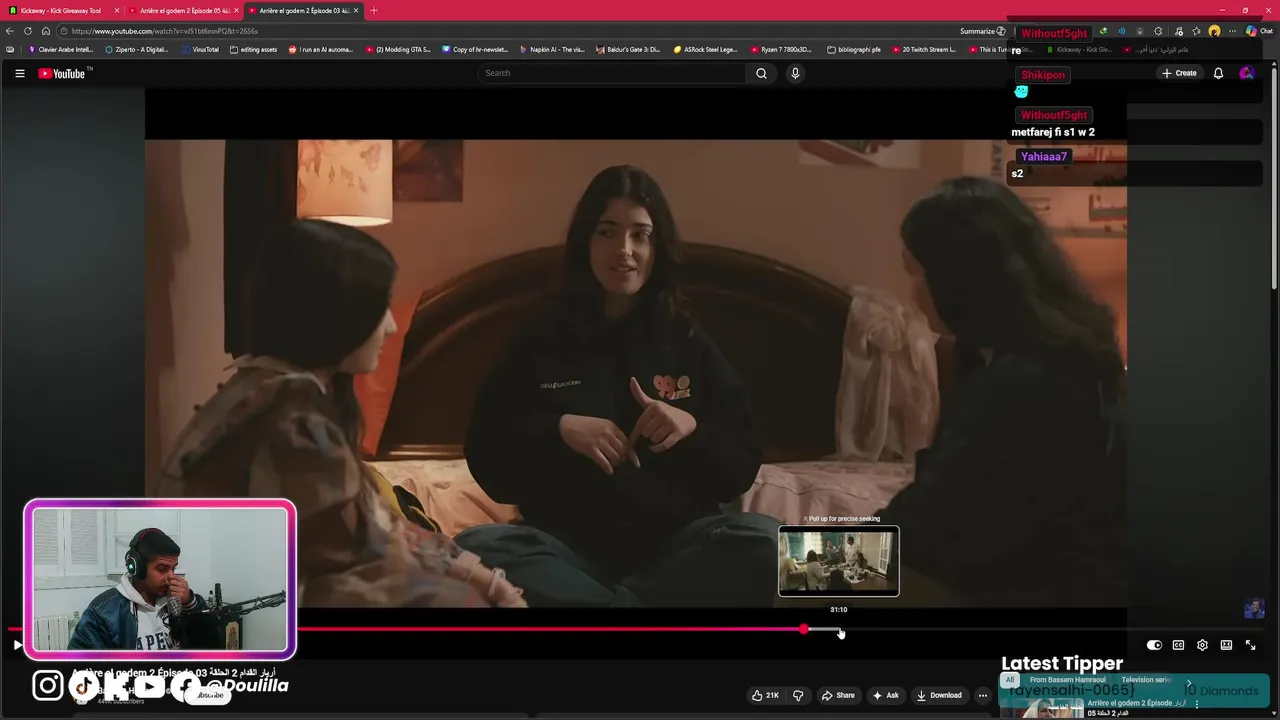
Task: Close the Épisode 03 browser tab
Action: coord(356,10)
